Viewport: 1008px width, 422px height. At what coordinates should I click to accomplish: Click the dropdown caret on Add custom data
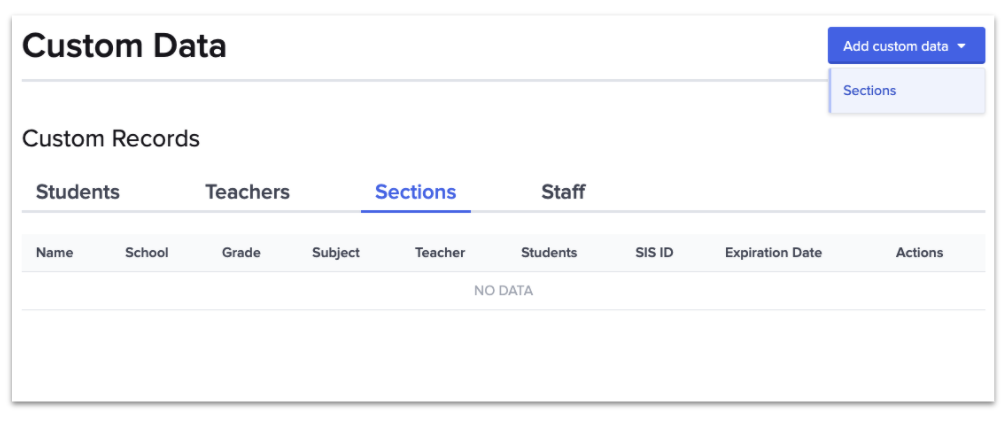(961, 46)
